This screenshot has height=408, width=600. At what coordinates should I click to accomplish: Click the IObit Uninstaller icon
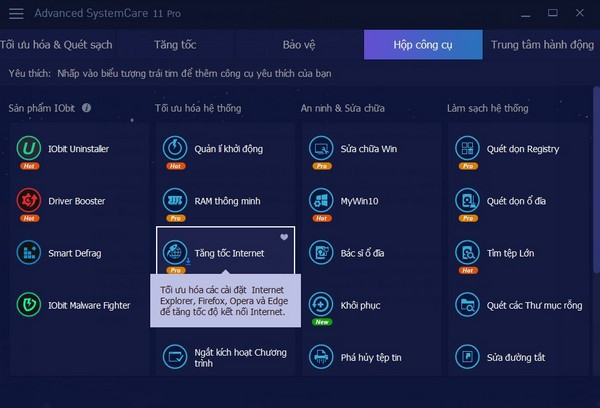pyautogui.click(x=29, y=148)
